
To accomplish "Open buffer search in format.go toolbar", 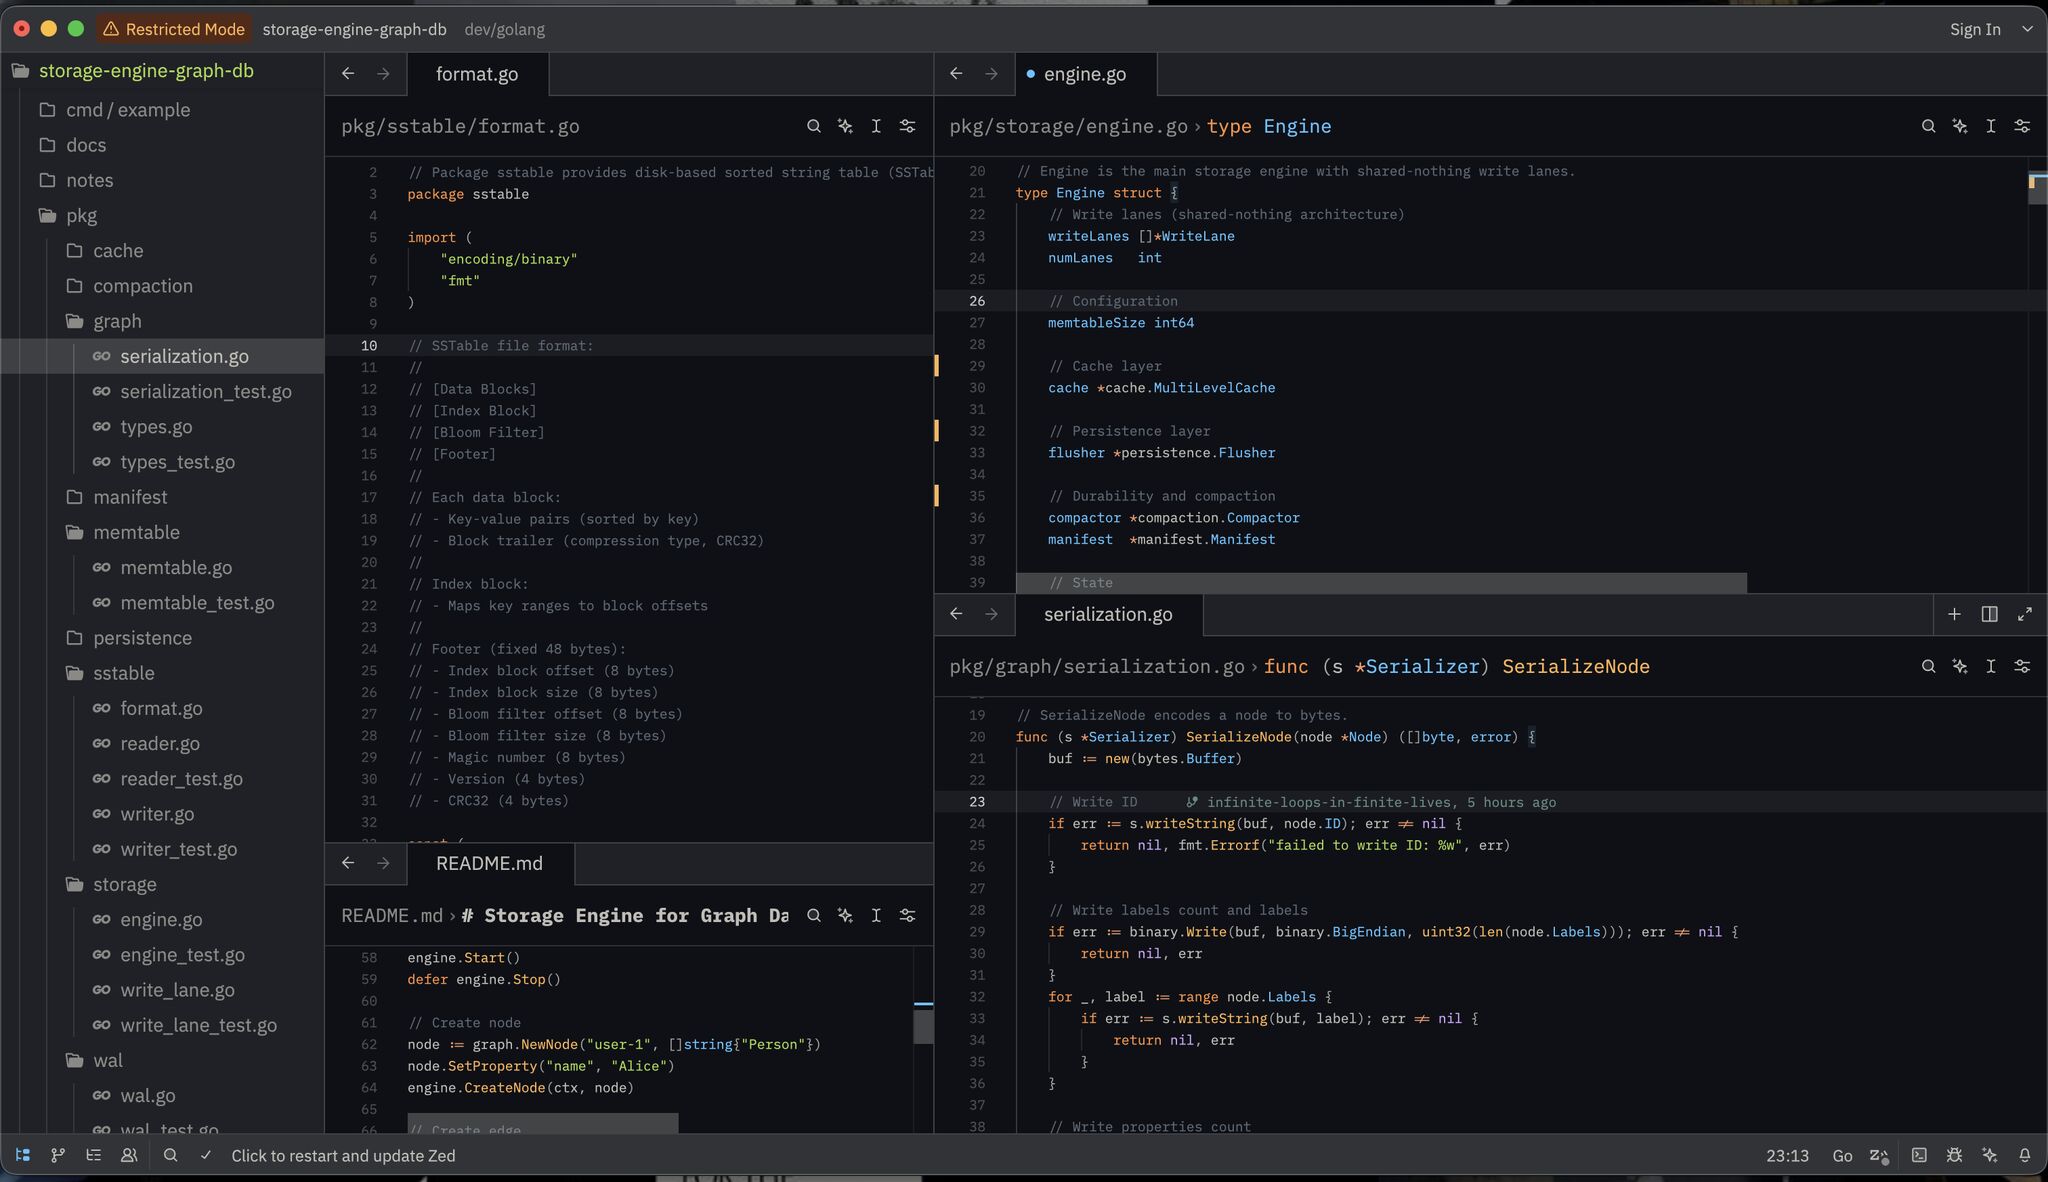I will [814, 126].
